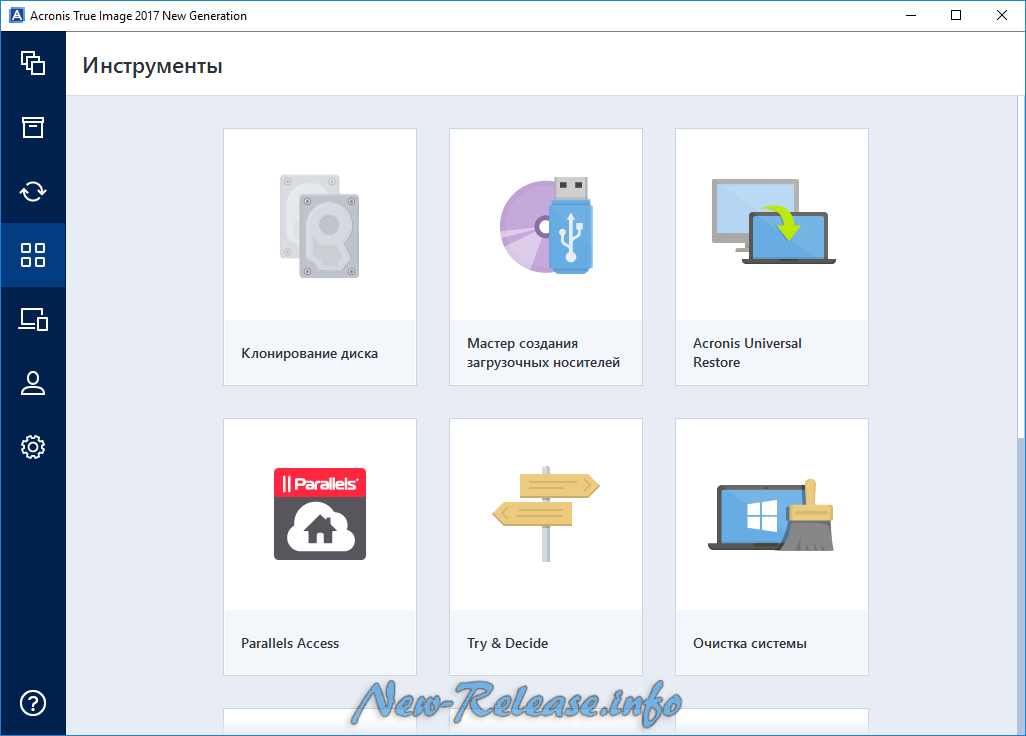Close the Acronis True Image window
Image resolution: width=1026 pixels, height=736 pixels.
point(1002,15)
